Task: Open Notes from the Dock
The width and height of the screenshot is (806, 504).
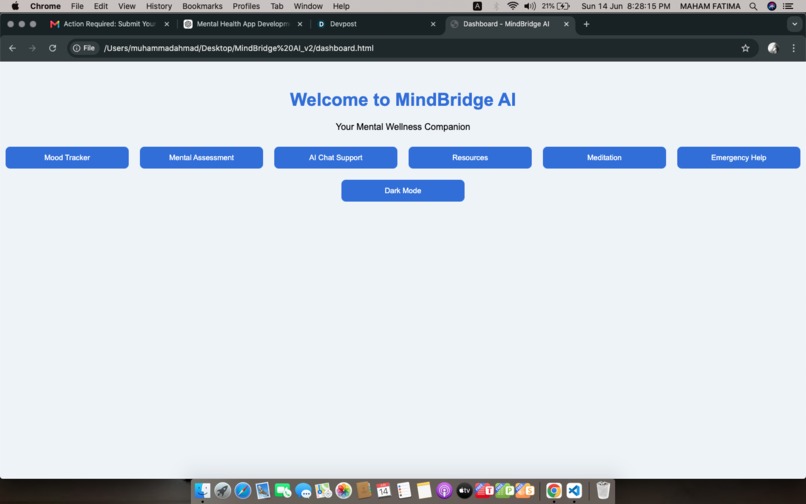Action: pos(424,490)
